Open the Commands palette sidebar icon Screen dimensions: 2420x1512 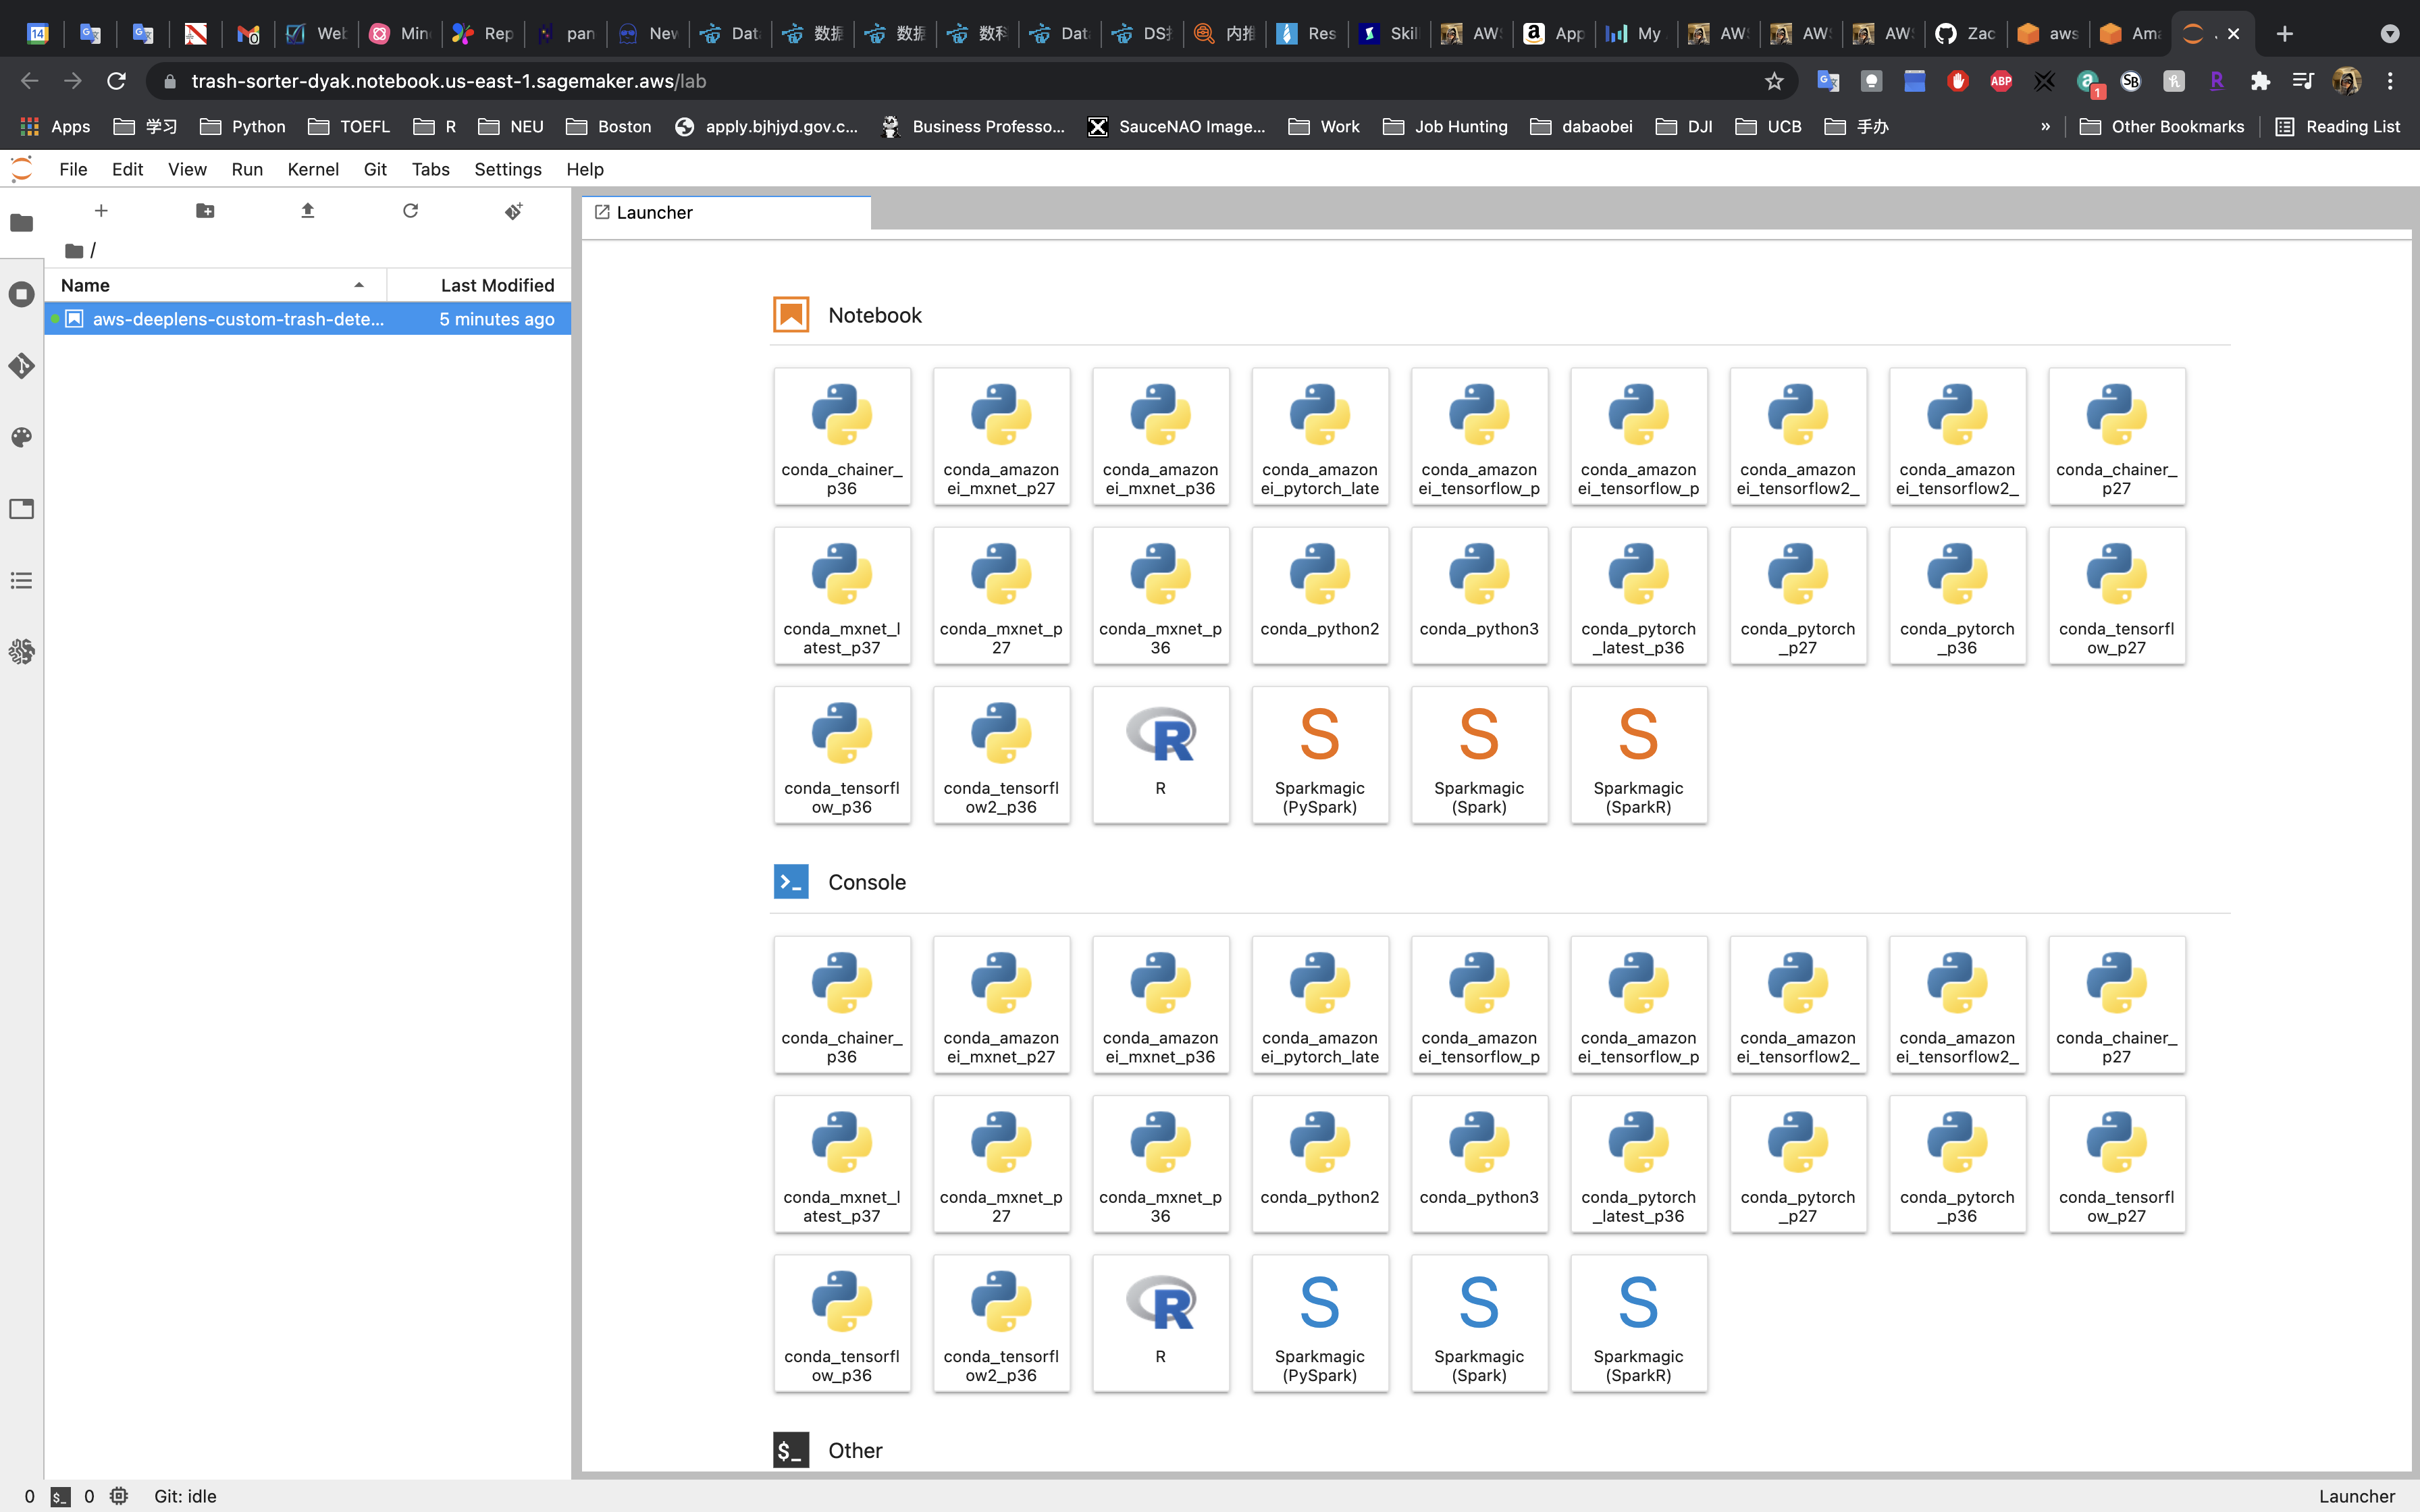[21, 438]
